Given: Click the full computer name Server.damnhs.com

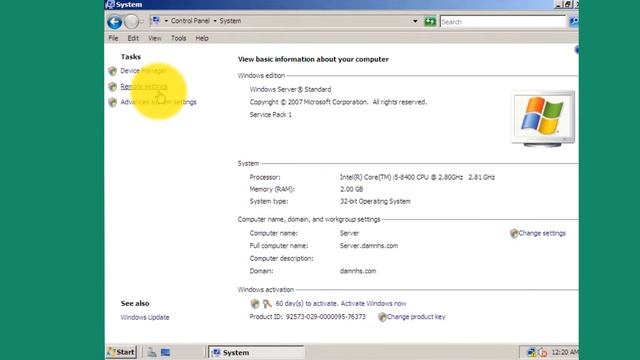Looking at the screenshot, I should click(369, 246).
